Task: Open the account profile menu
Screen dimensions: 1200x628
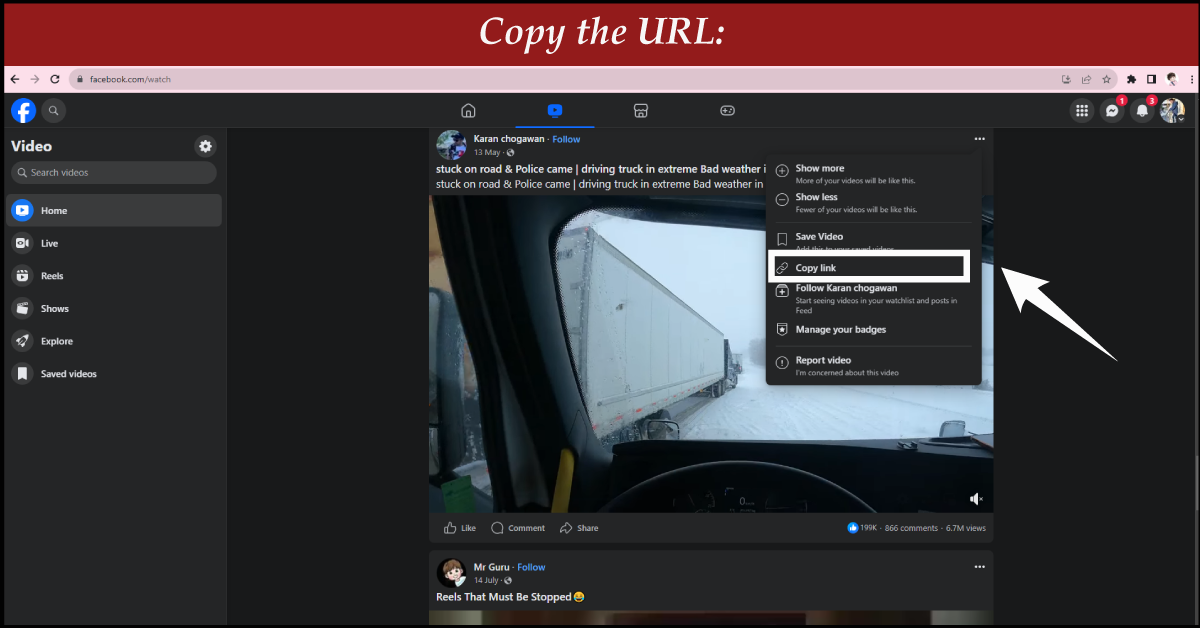Action: point(1172,111)
